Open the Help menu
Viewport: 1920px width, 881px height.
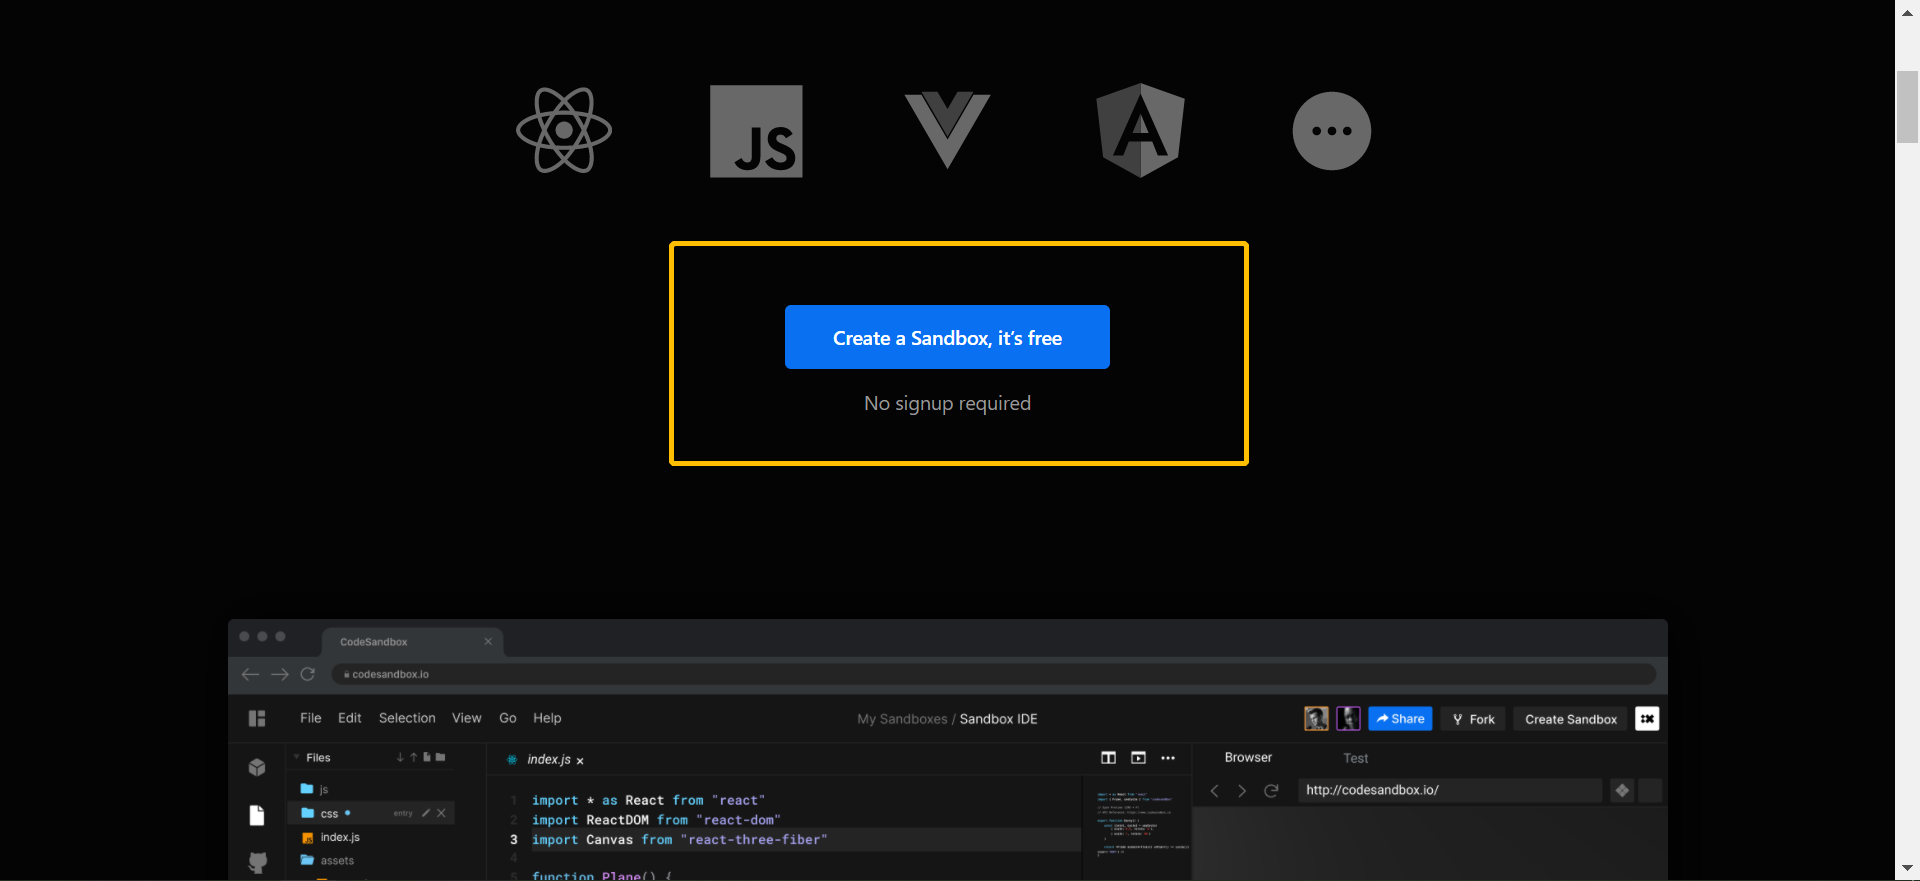547,718
